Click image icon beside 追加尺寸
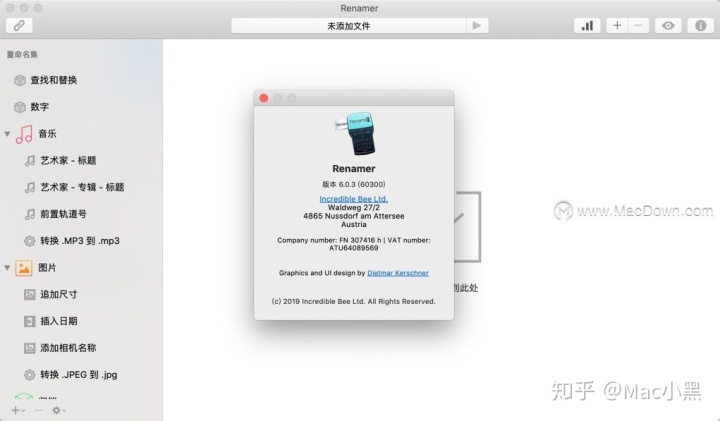The width and height of the screenshot is (720, 421). pyautogui.click(x=29, y=295)
